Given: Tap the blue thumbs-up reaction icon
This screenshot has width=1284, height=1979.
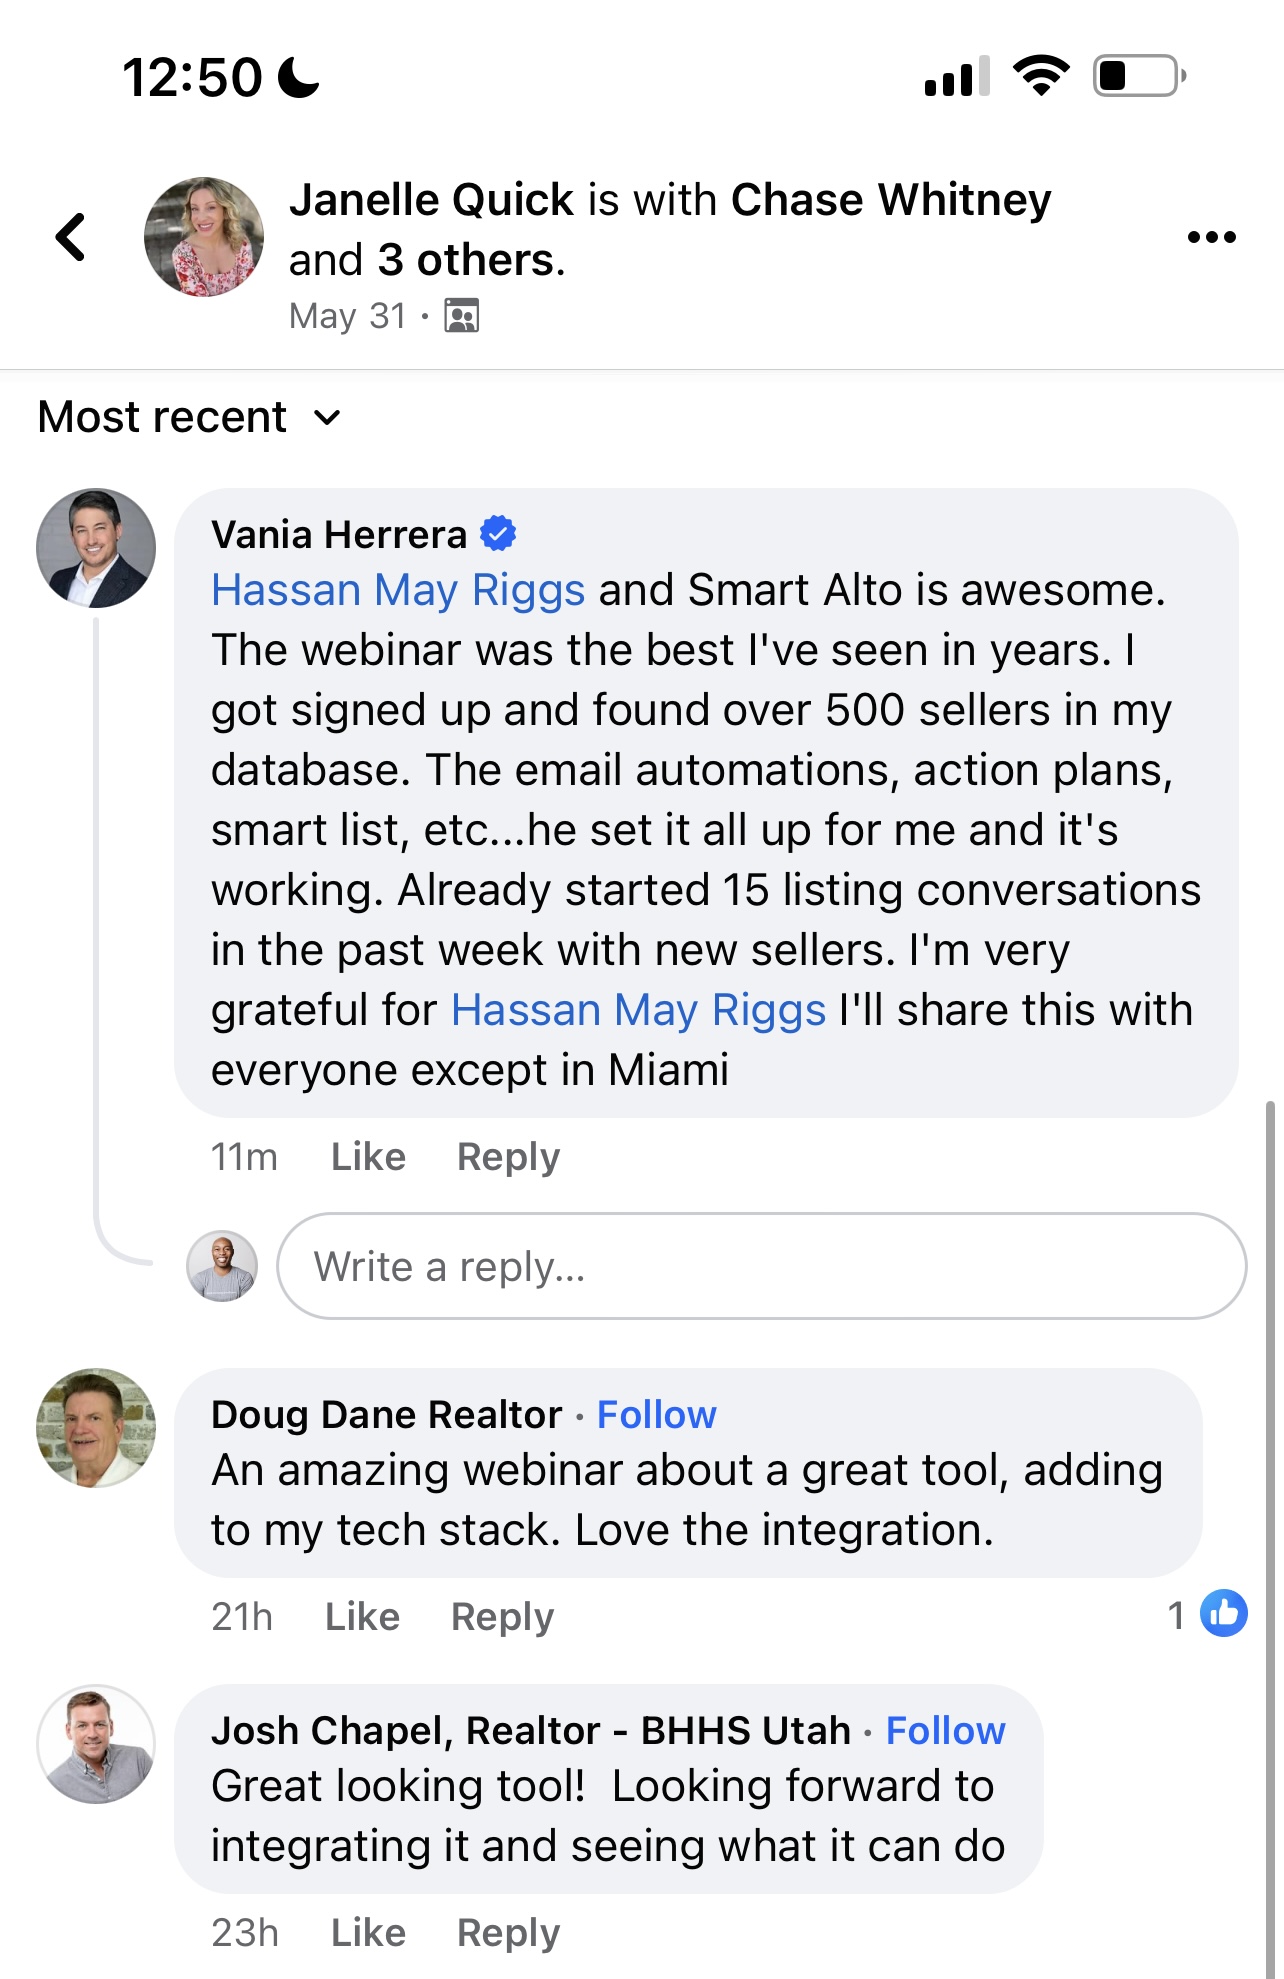Looking at the screenshot, I should pos(1223,1613).
